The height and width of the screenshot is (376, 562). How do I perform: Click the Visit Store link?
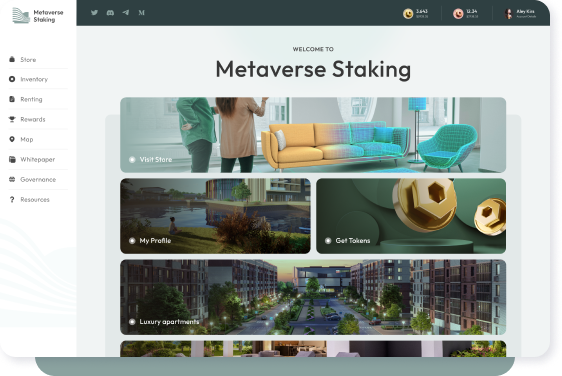coord(156,160)
